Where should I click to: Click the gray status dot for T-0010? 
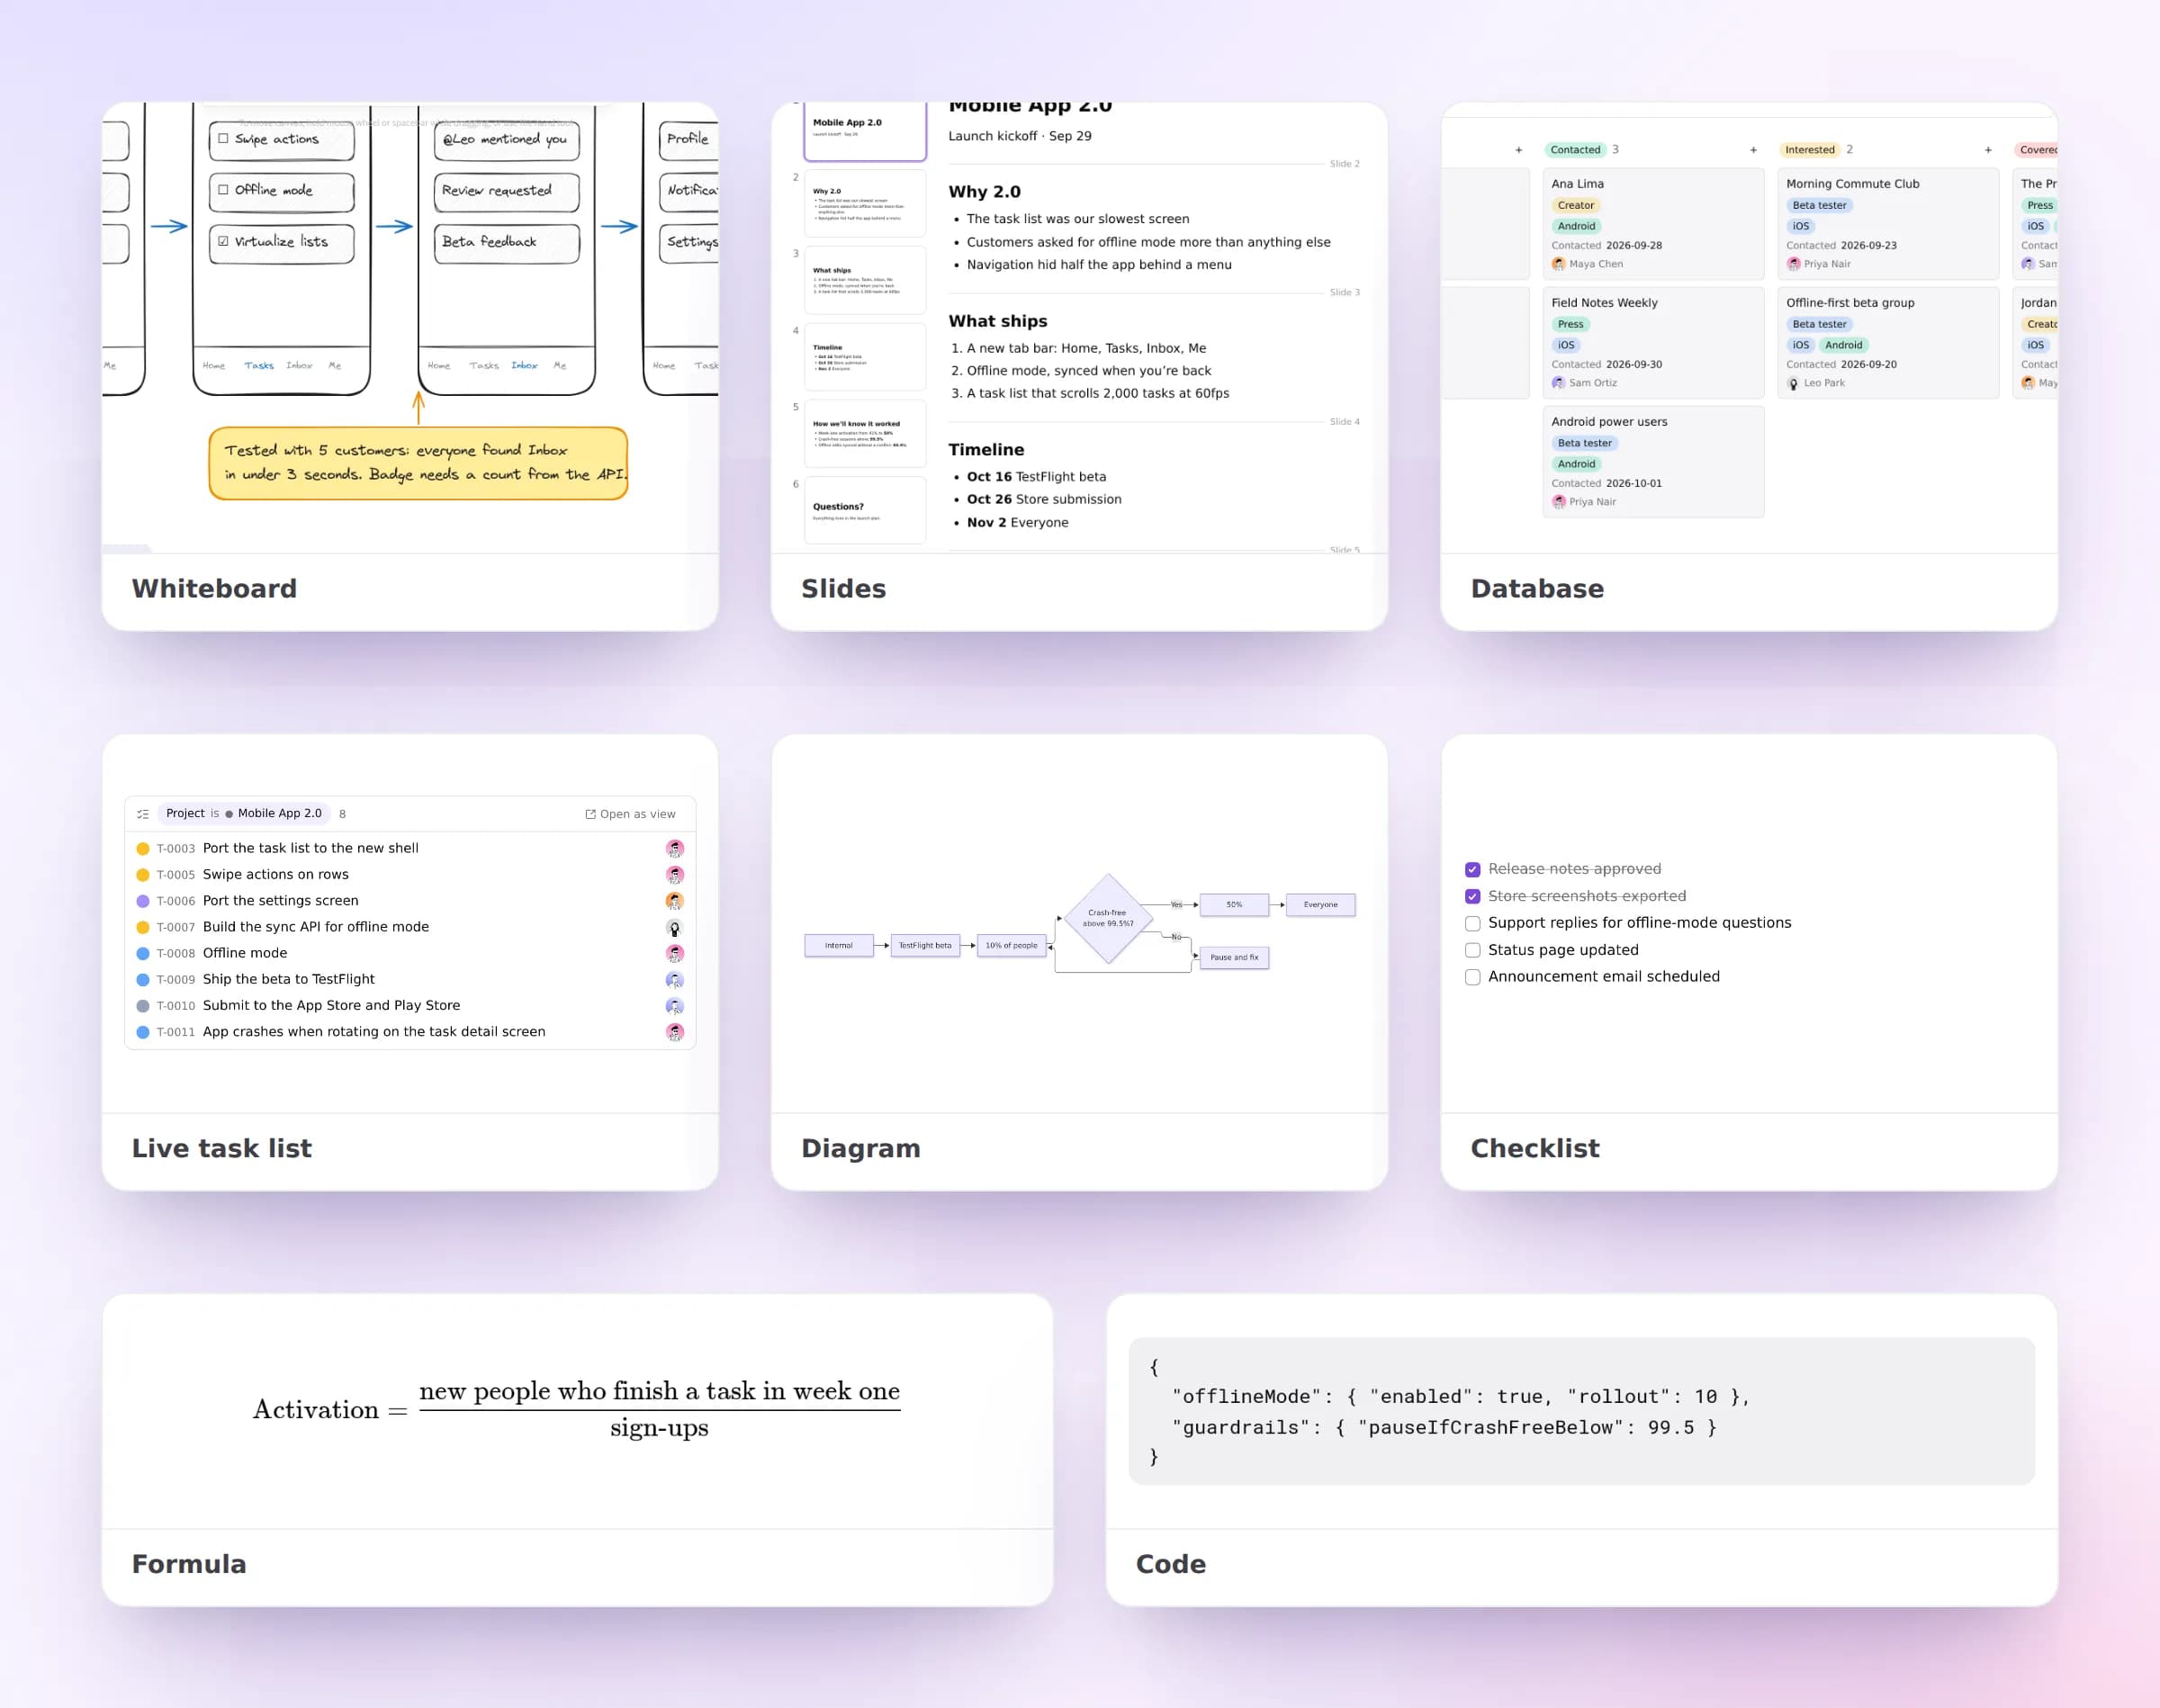[143, 1006]
